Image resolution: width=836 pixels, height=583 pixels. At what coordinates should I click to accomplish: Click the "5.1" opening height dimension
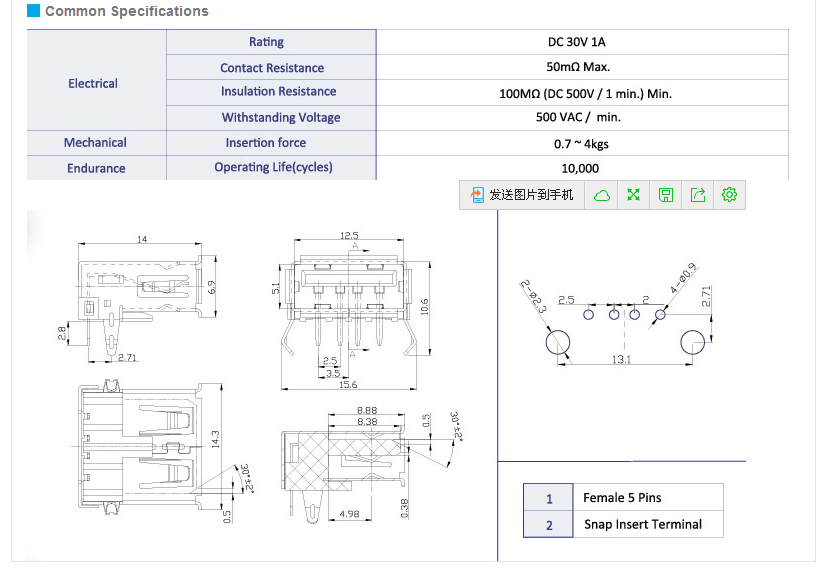(x=276, y=288)
